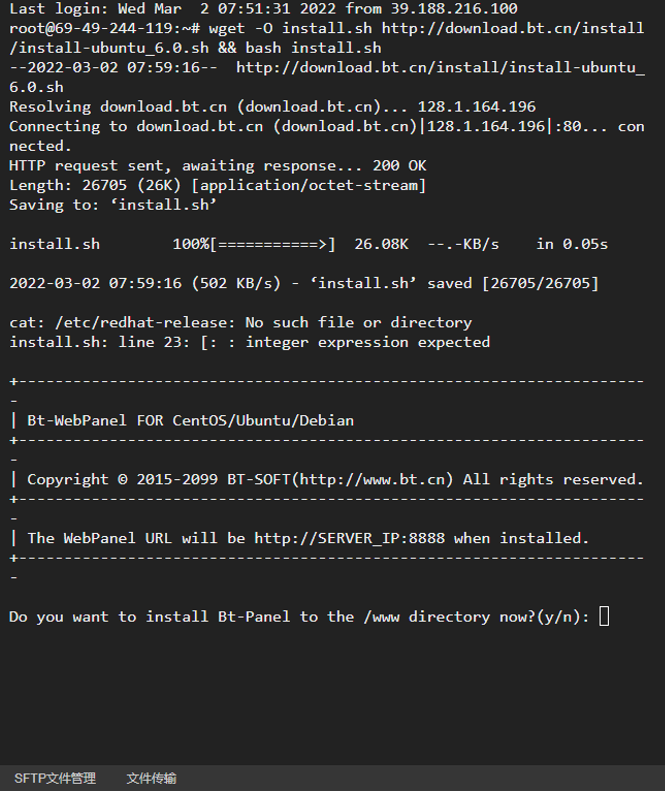Click the terminal cursor after the y/n prompt
This screenshot has height=803, width=665.
click(604, 616)
